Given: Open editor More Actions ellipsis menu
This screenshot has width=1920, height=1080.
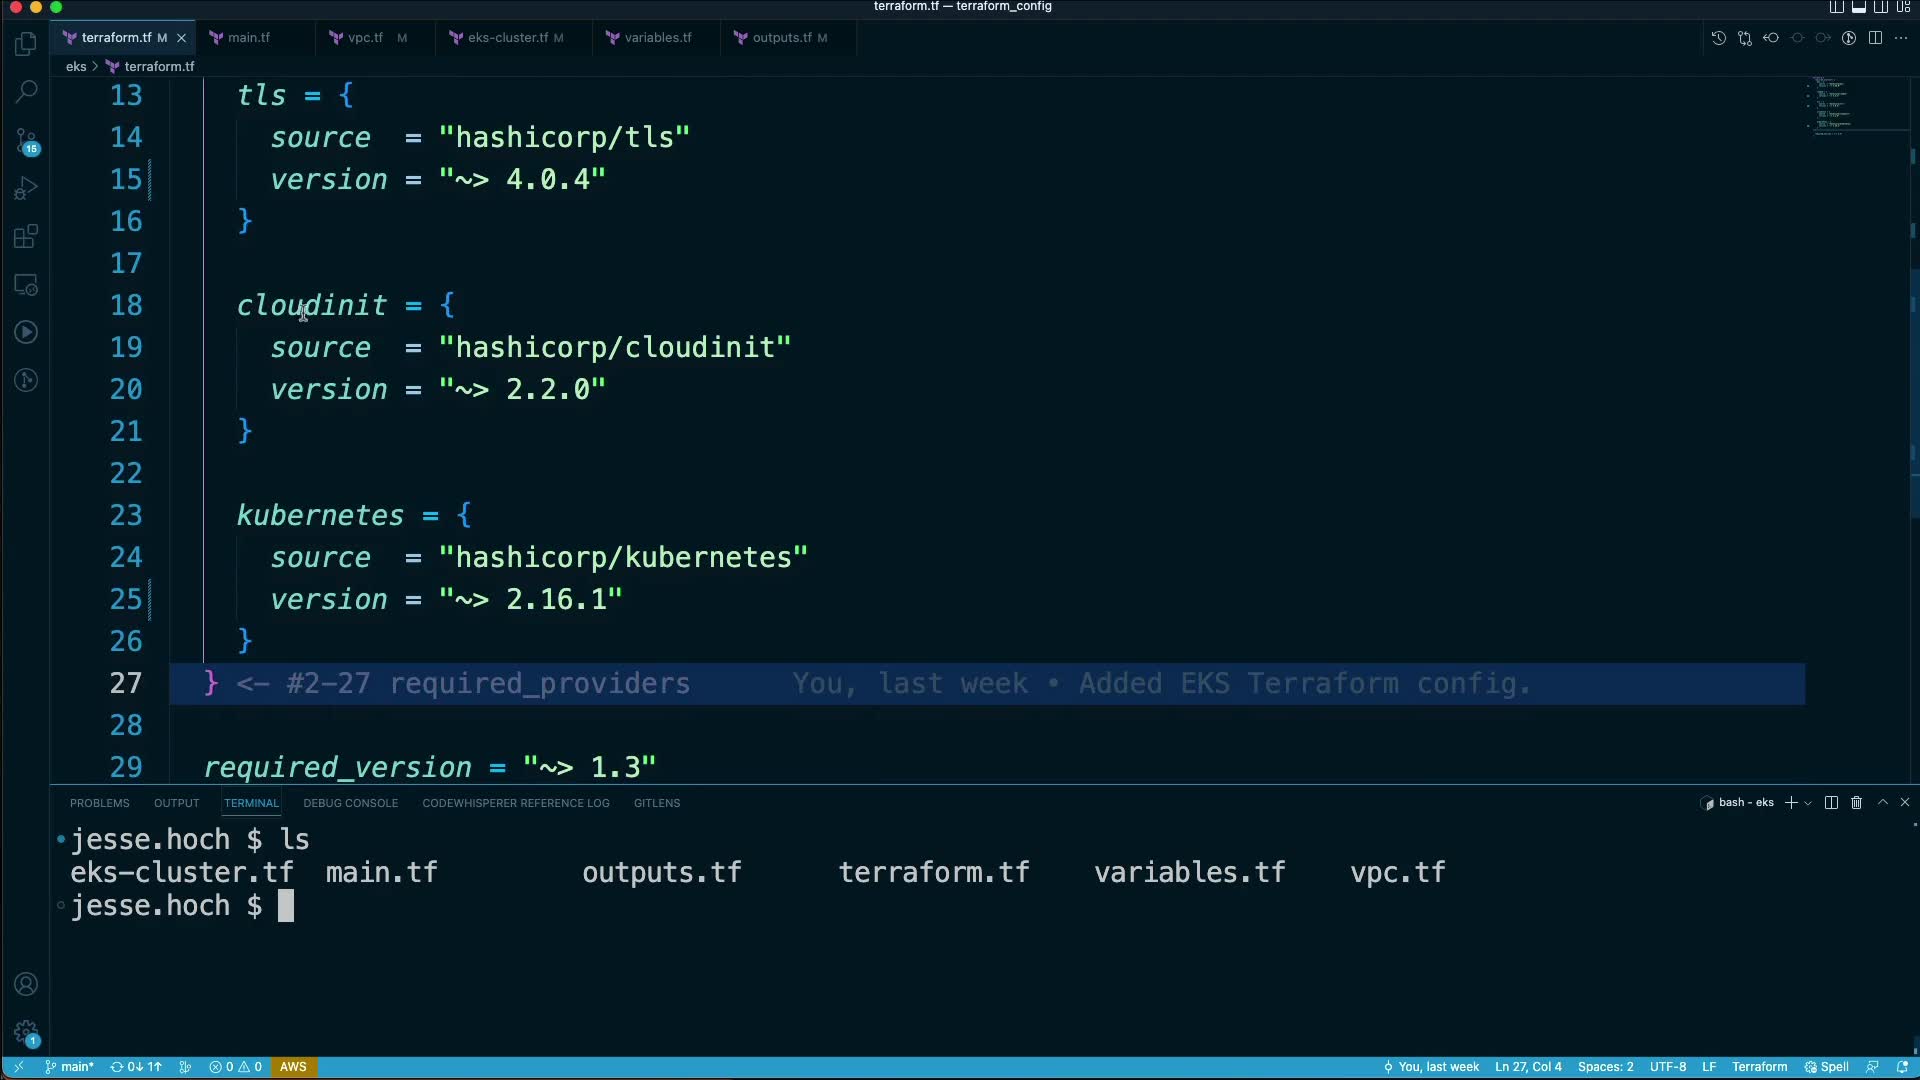Looking at the screenshot, I should coord(1901,38).
